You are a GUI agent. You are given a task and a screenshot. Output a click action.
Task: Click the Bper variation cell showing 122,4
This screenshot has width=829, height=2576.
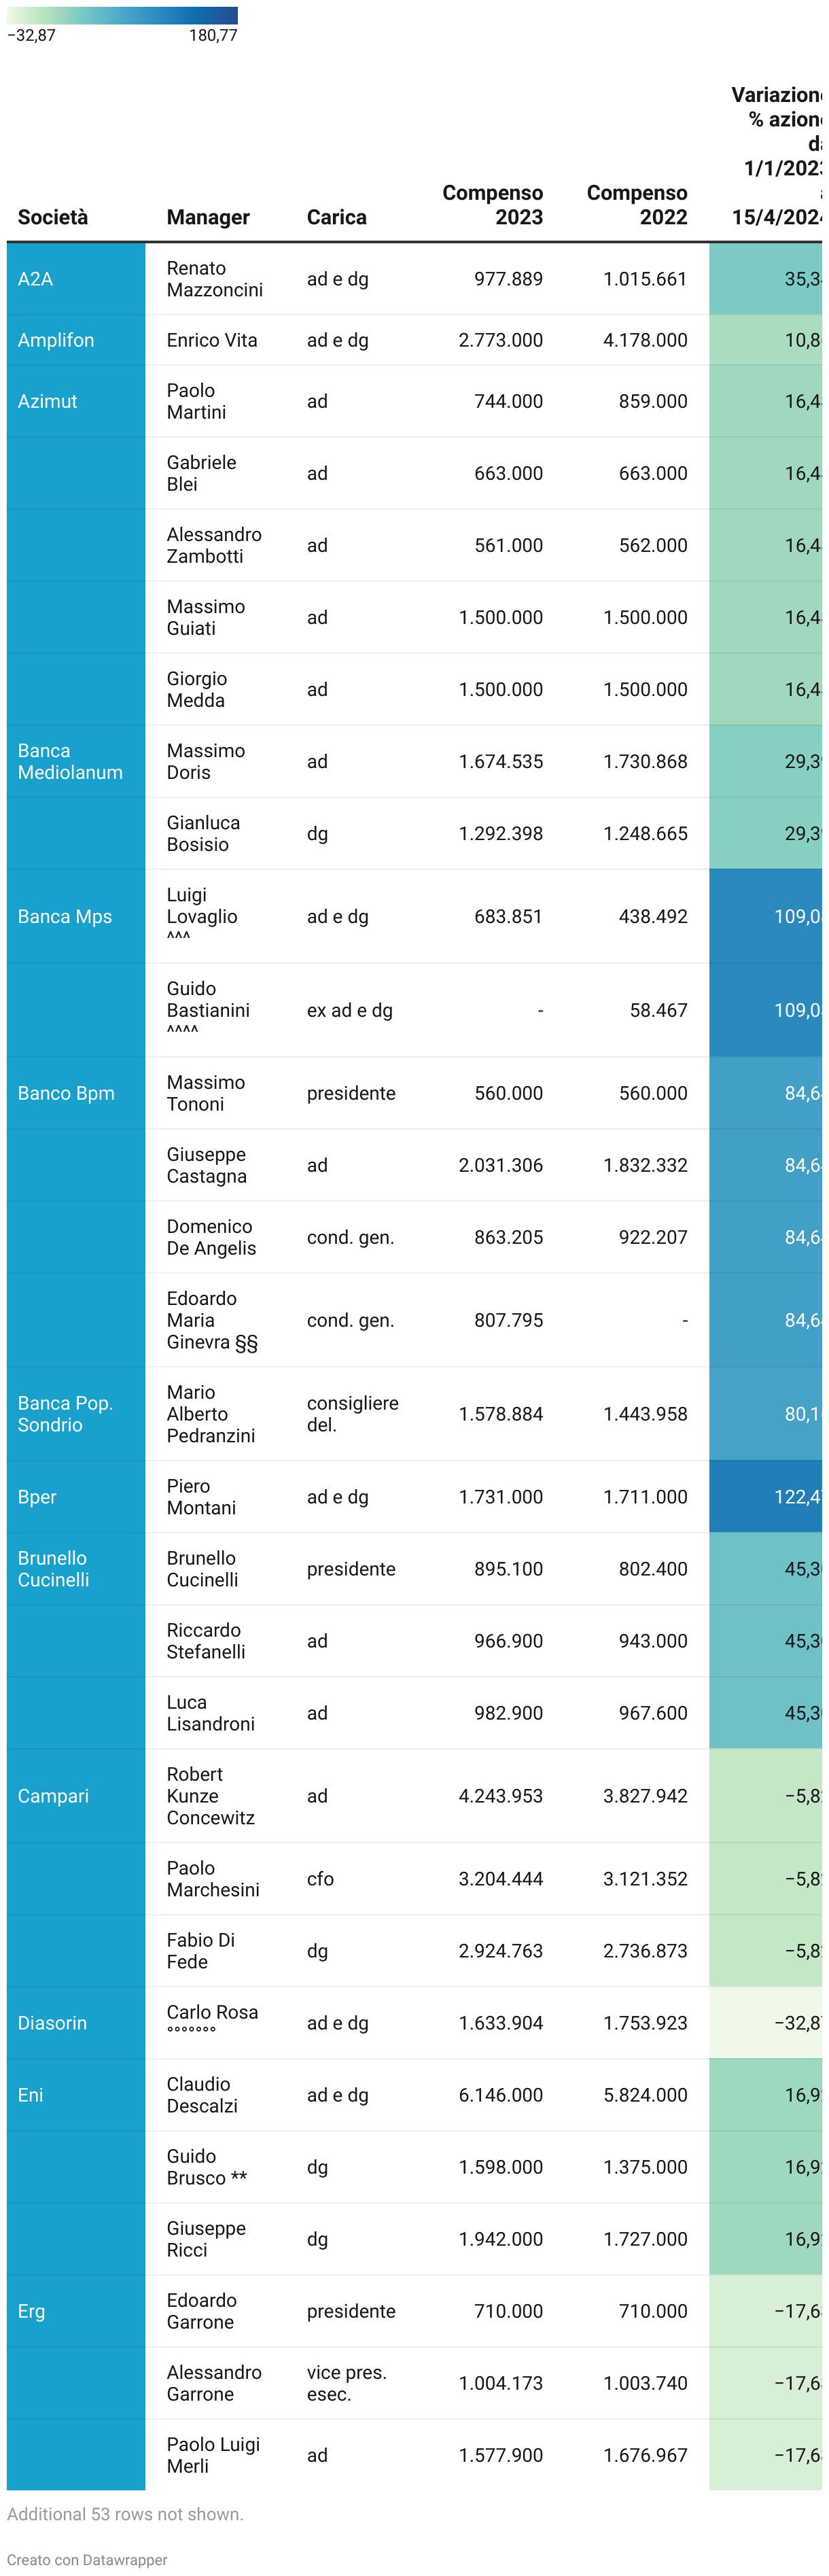(766, 1496)
